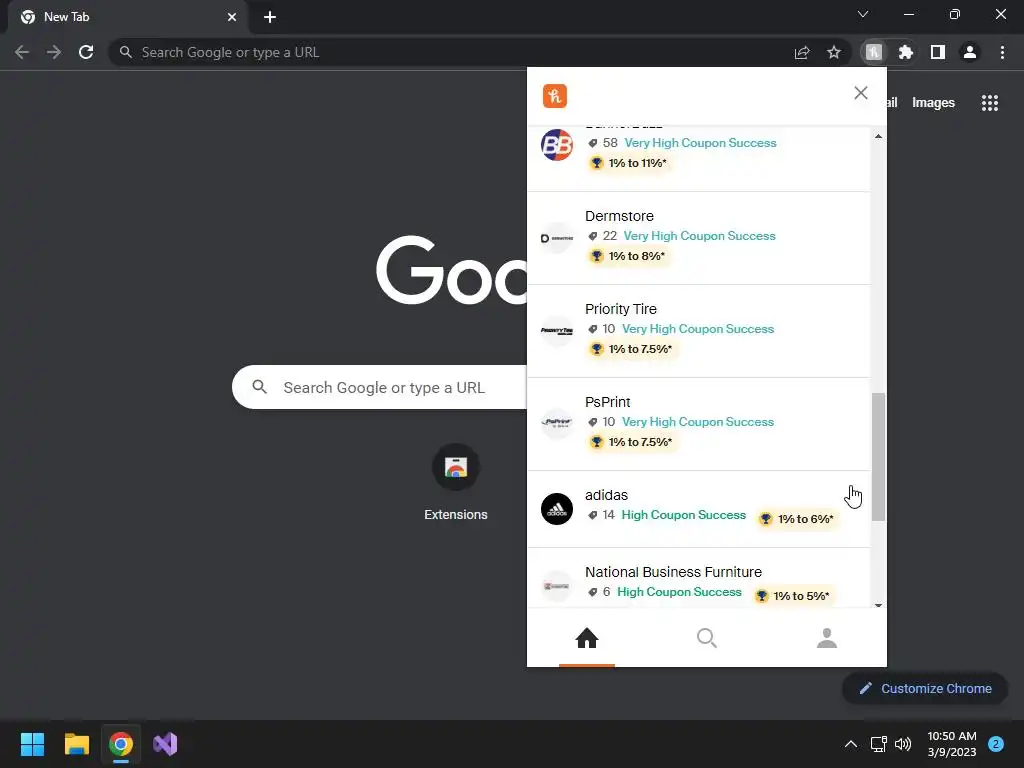Click the PsPrint logo
Viewport: 1024px width, 768px height.
pos(557,424)
